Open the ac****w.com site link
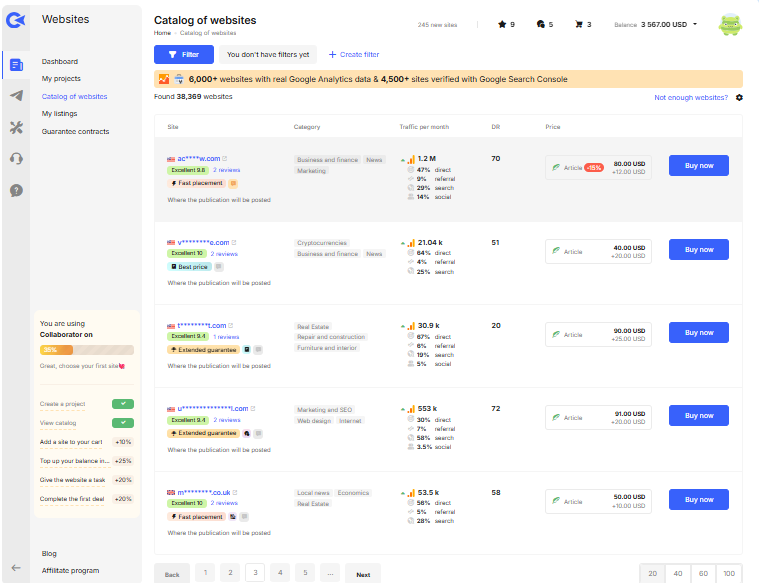Image resolution: width=759 pixels, height=583 pixels. (198, 158)
